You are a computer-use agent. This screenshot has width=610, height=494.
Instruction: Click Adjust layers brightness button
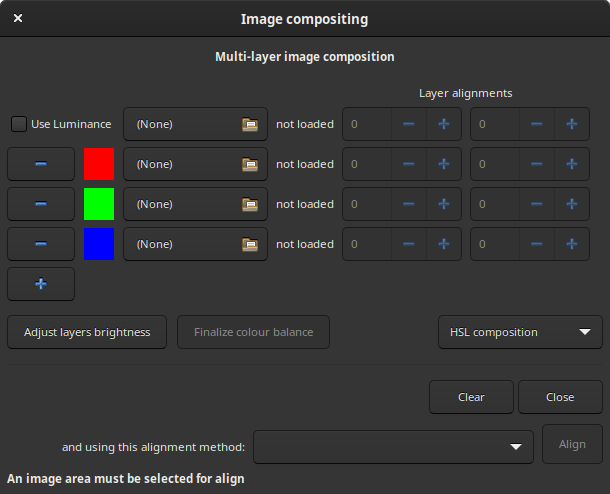(87, 332)
